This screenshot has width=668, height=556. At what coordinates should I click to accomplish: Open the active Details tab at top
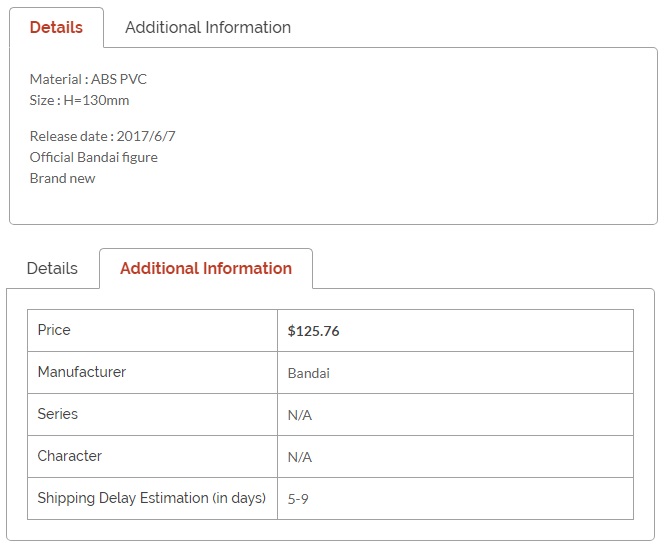point(56,27)
